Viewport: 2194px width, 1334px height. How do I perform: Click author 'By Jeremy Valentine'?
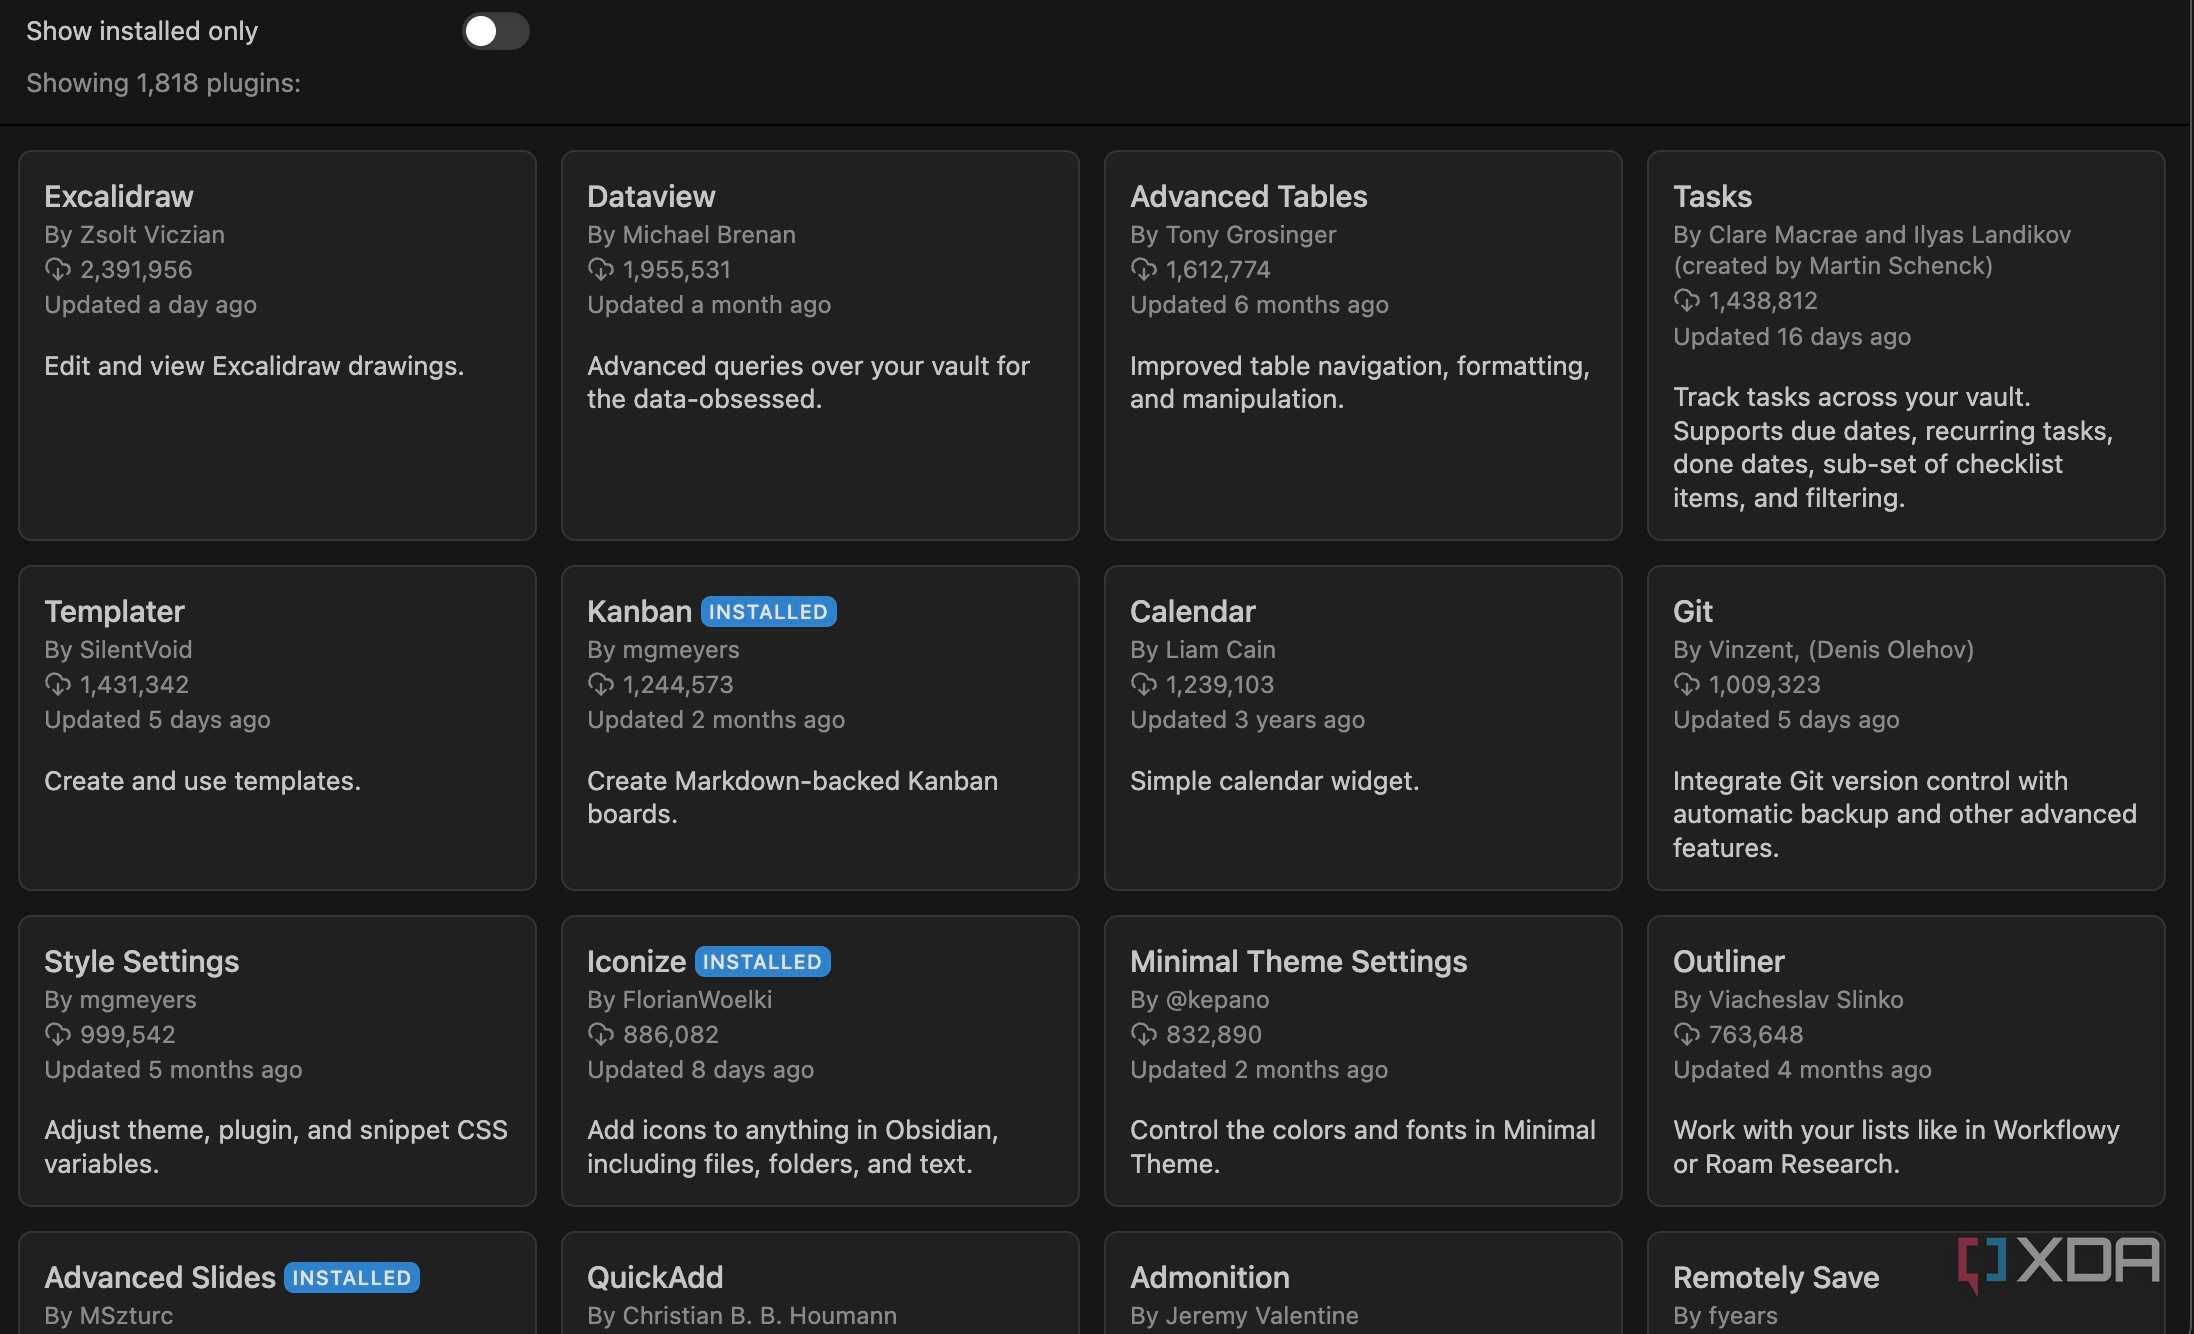pyautogui.click(x=1244, y=1316)
